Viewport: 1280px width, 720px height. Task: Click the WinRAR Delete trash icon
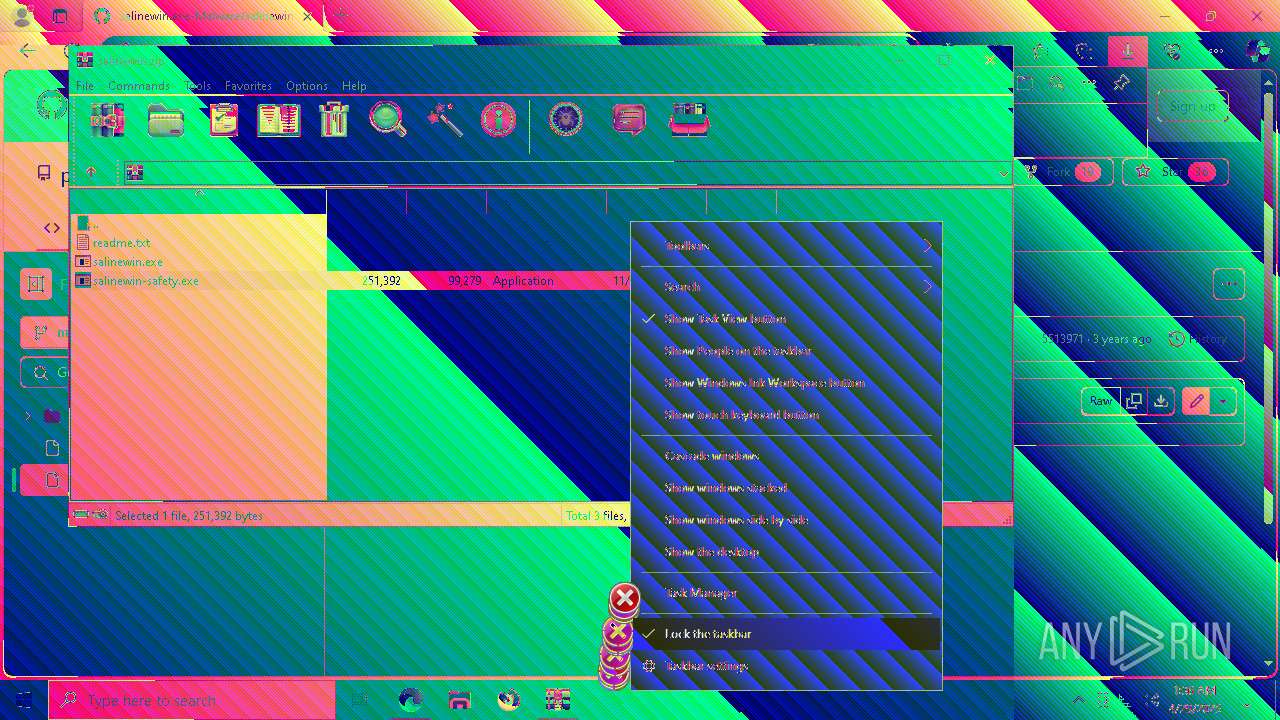pos(334,120)
